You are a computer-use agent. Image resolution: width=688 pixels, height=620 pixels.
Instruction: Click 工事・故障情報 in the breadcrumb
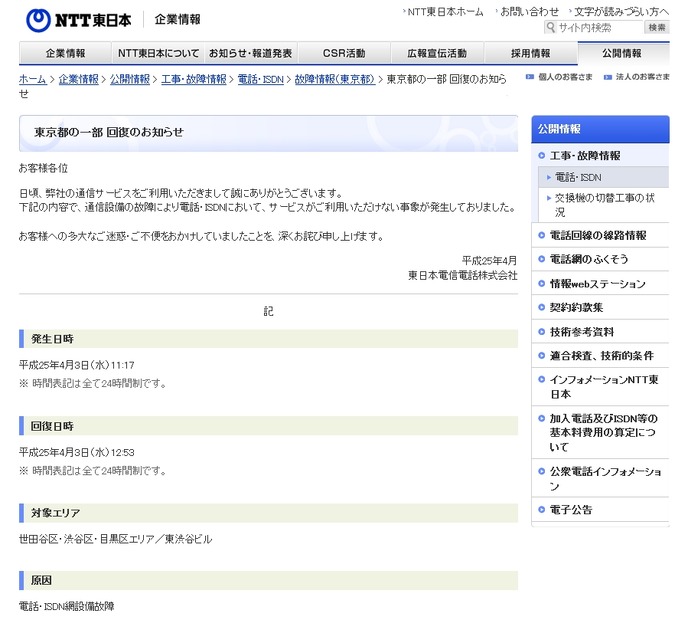194,79
